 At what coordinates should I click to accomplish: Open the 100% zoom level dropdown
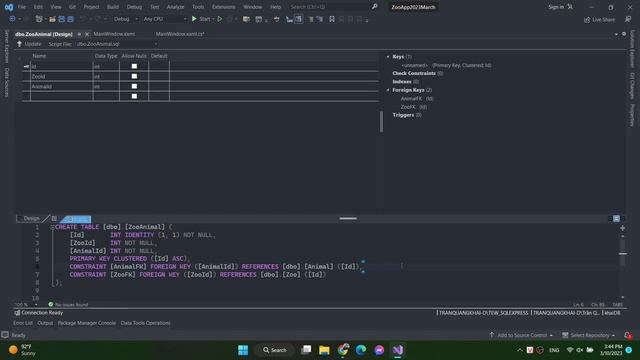(26, 304)
